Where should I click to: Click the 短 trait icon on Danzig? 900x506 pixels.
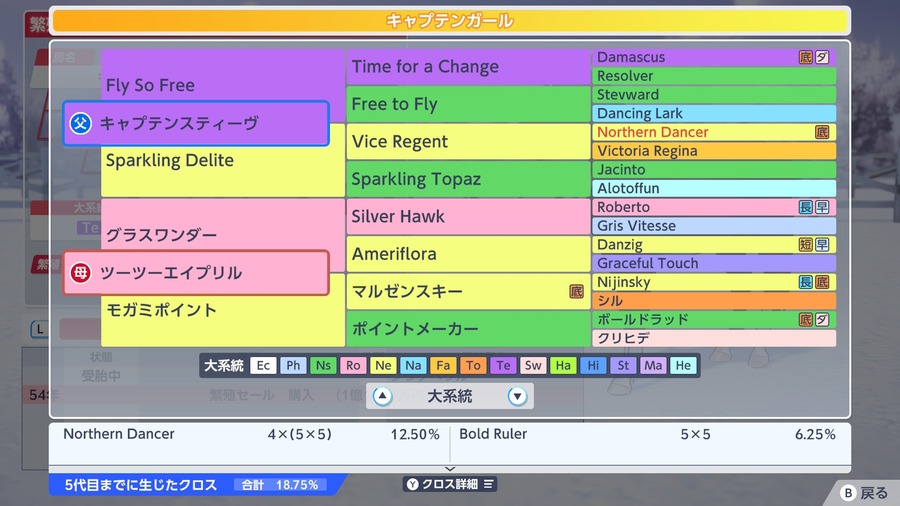coord(806,244)
